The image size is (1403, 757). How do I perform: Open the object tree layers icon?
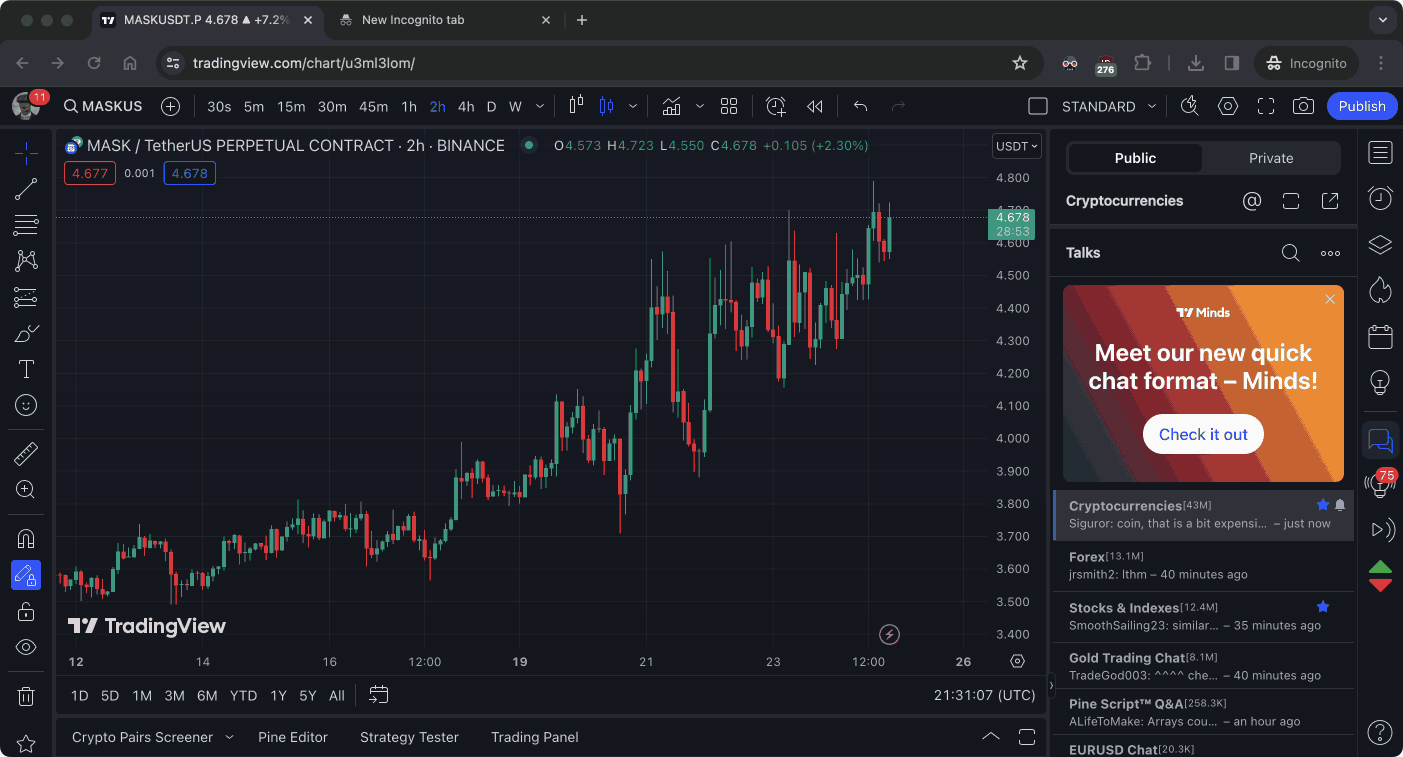click(1380, 244)
